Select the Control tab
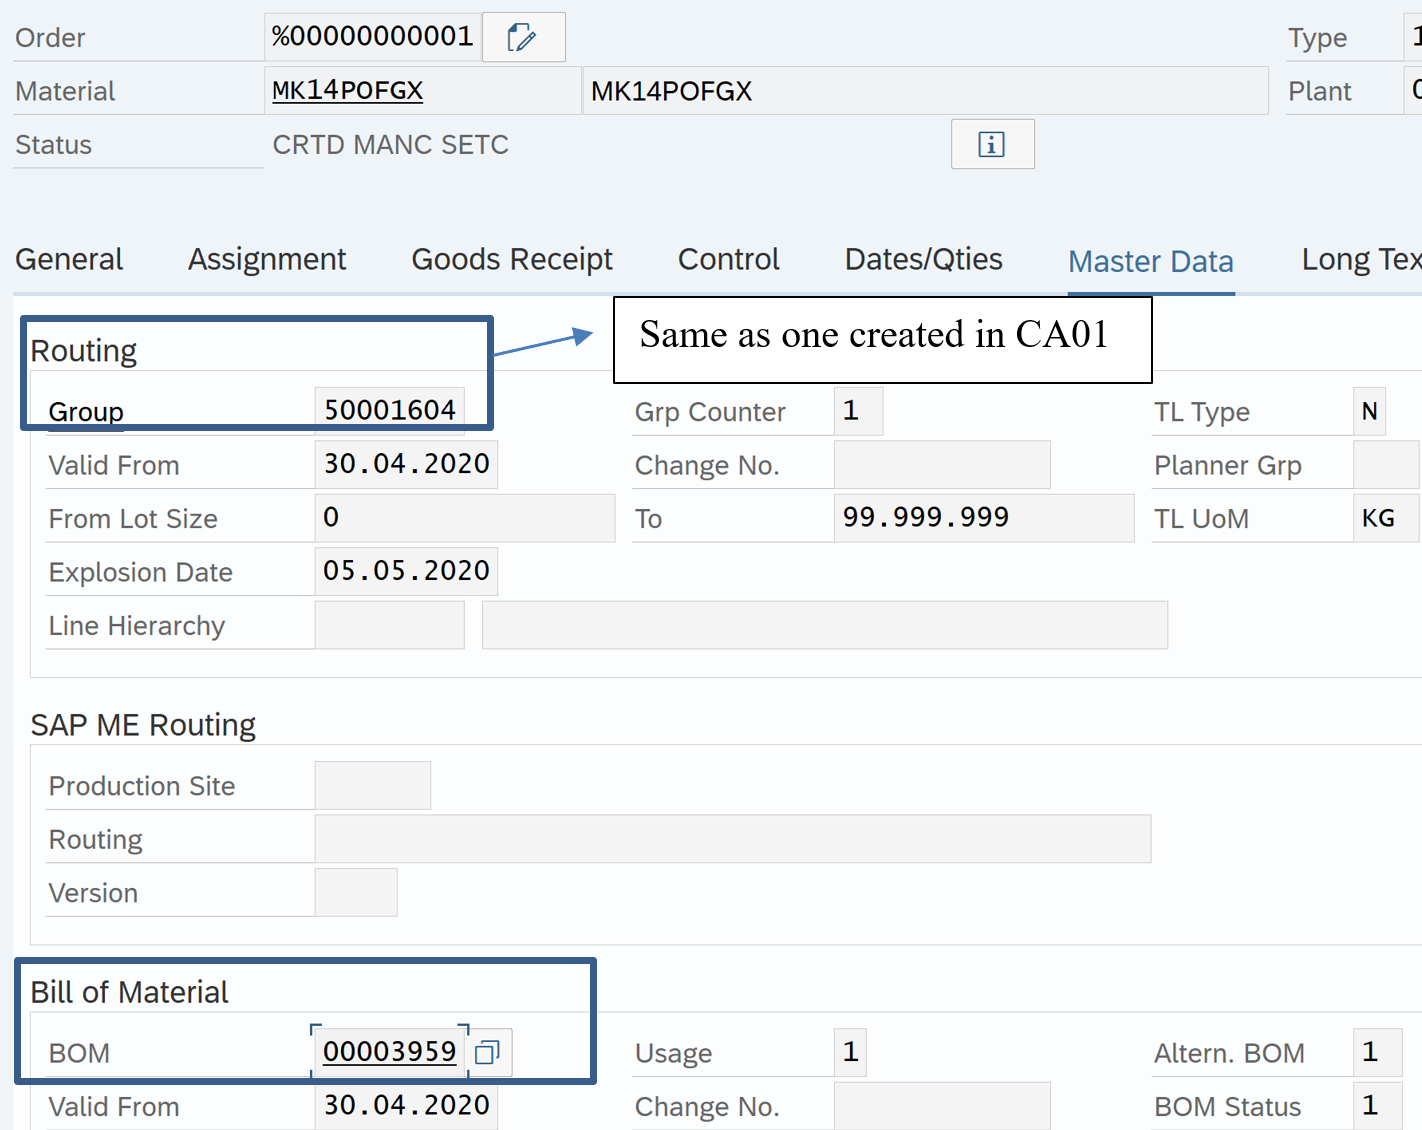 tap(728, 260)
